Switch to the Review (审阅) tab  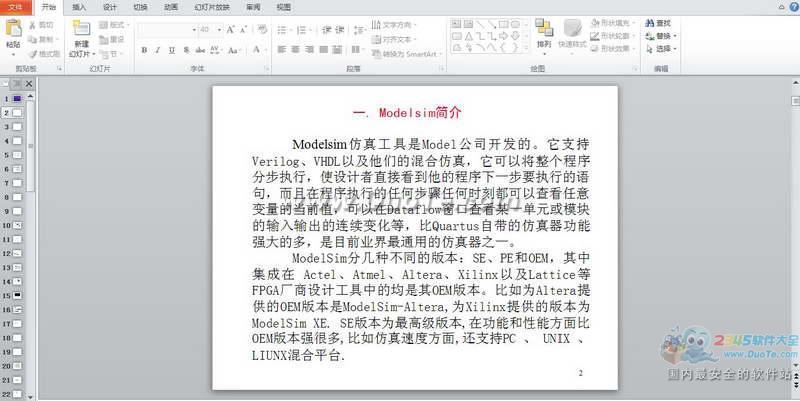coord(253,7)
